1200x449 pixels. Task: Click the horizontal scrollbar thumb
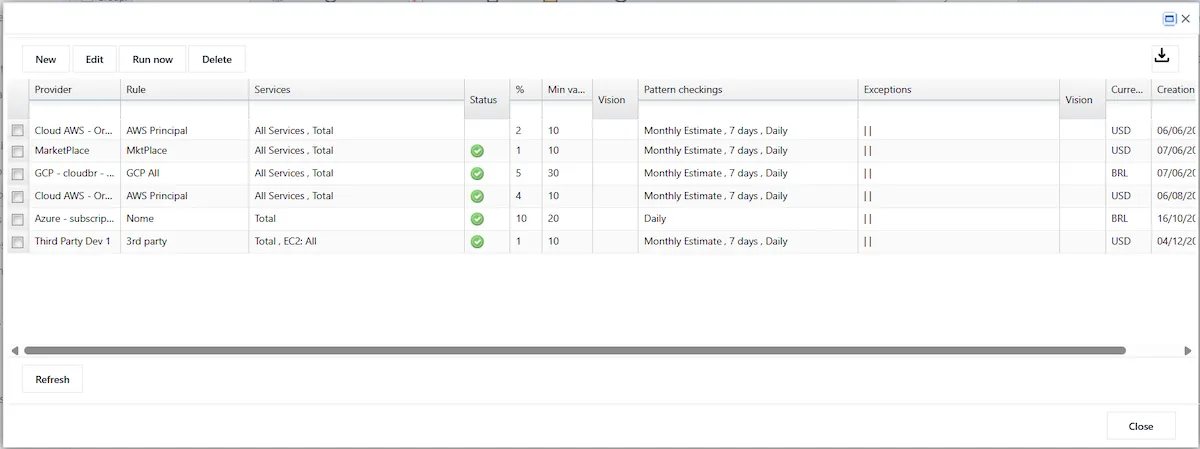[x=575, y=351]
